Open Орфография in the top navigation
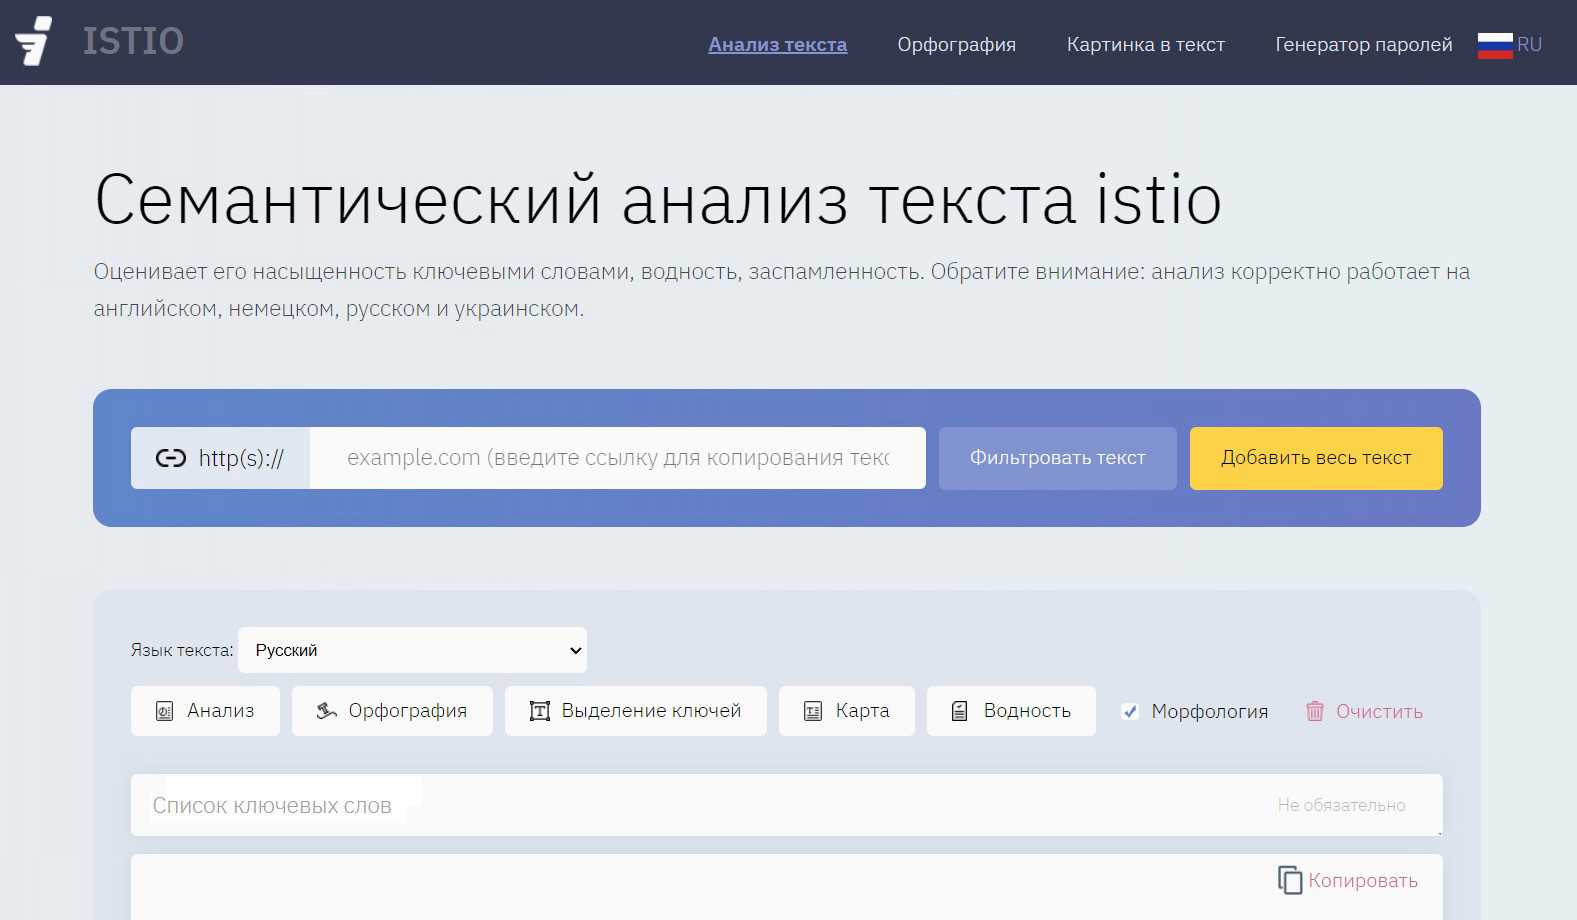Image resolution: width=1577 pixels, height=920 pixels. tap(956, 44)
